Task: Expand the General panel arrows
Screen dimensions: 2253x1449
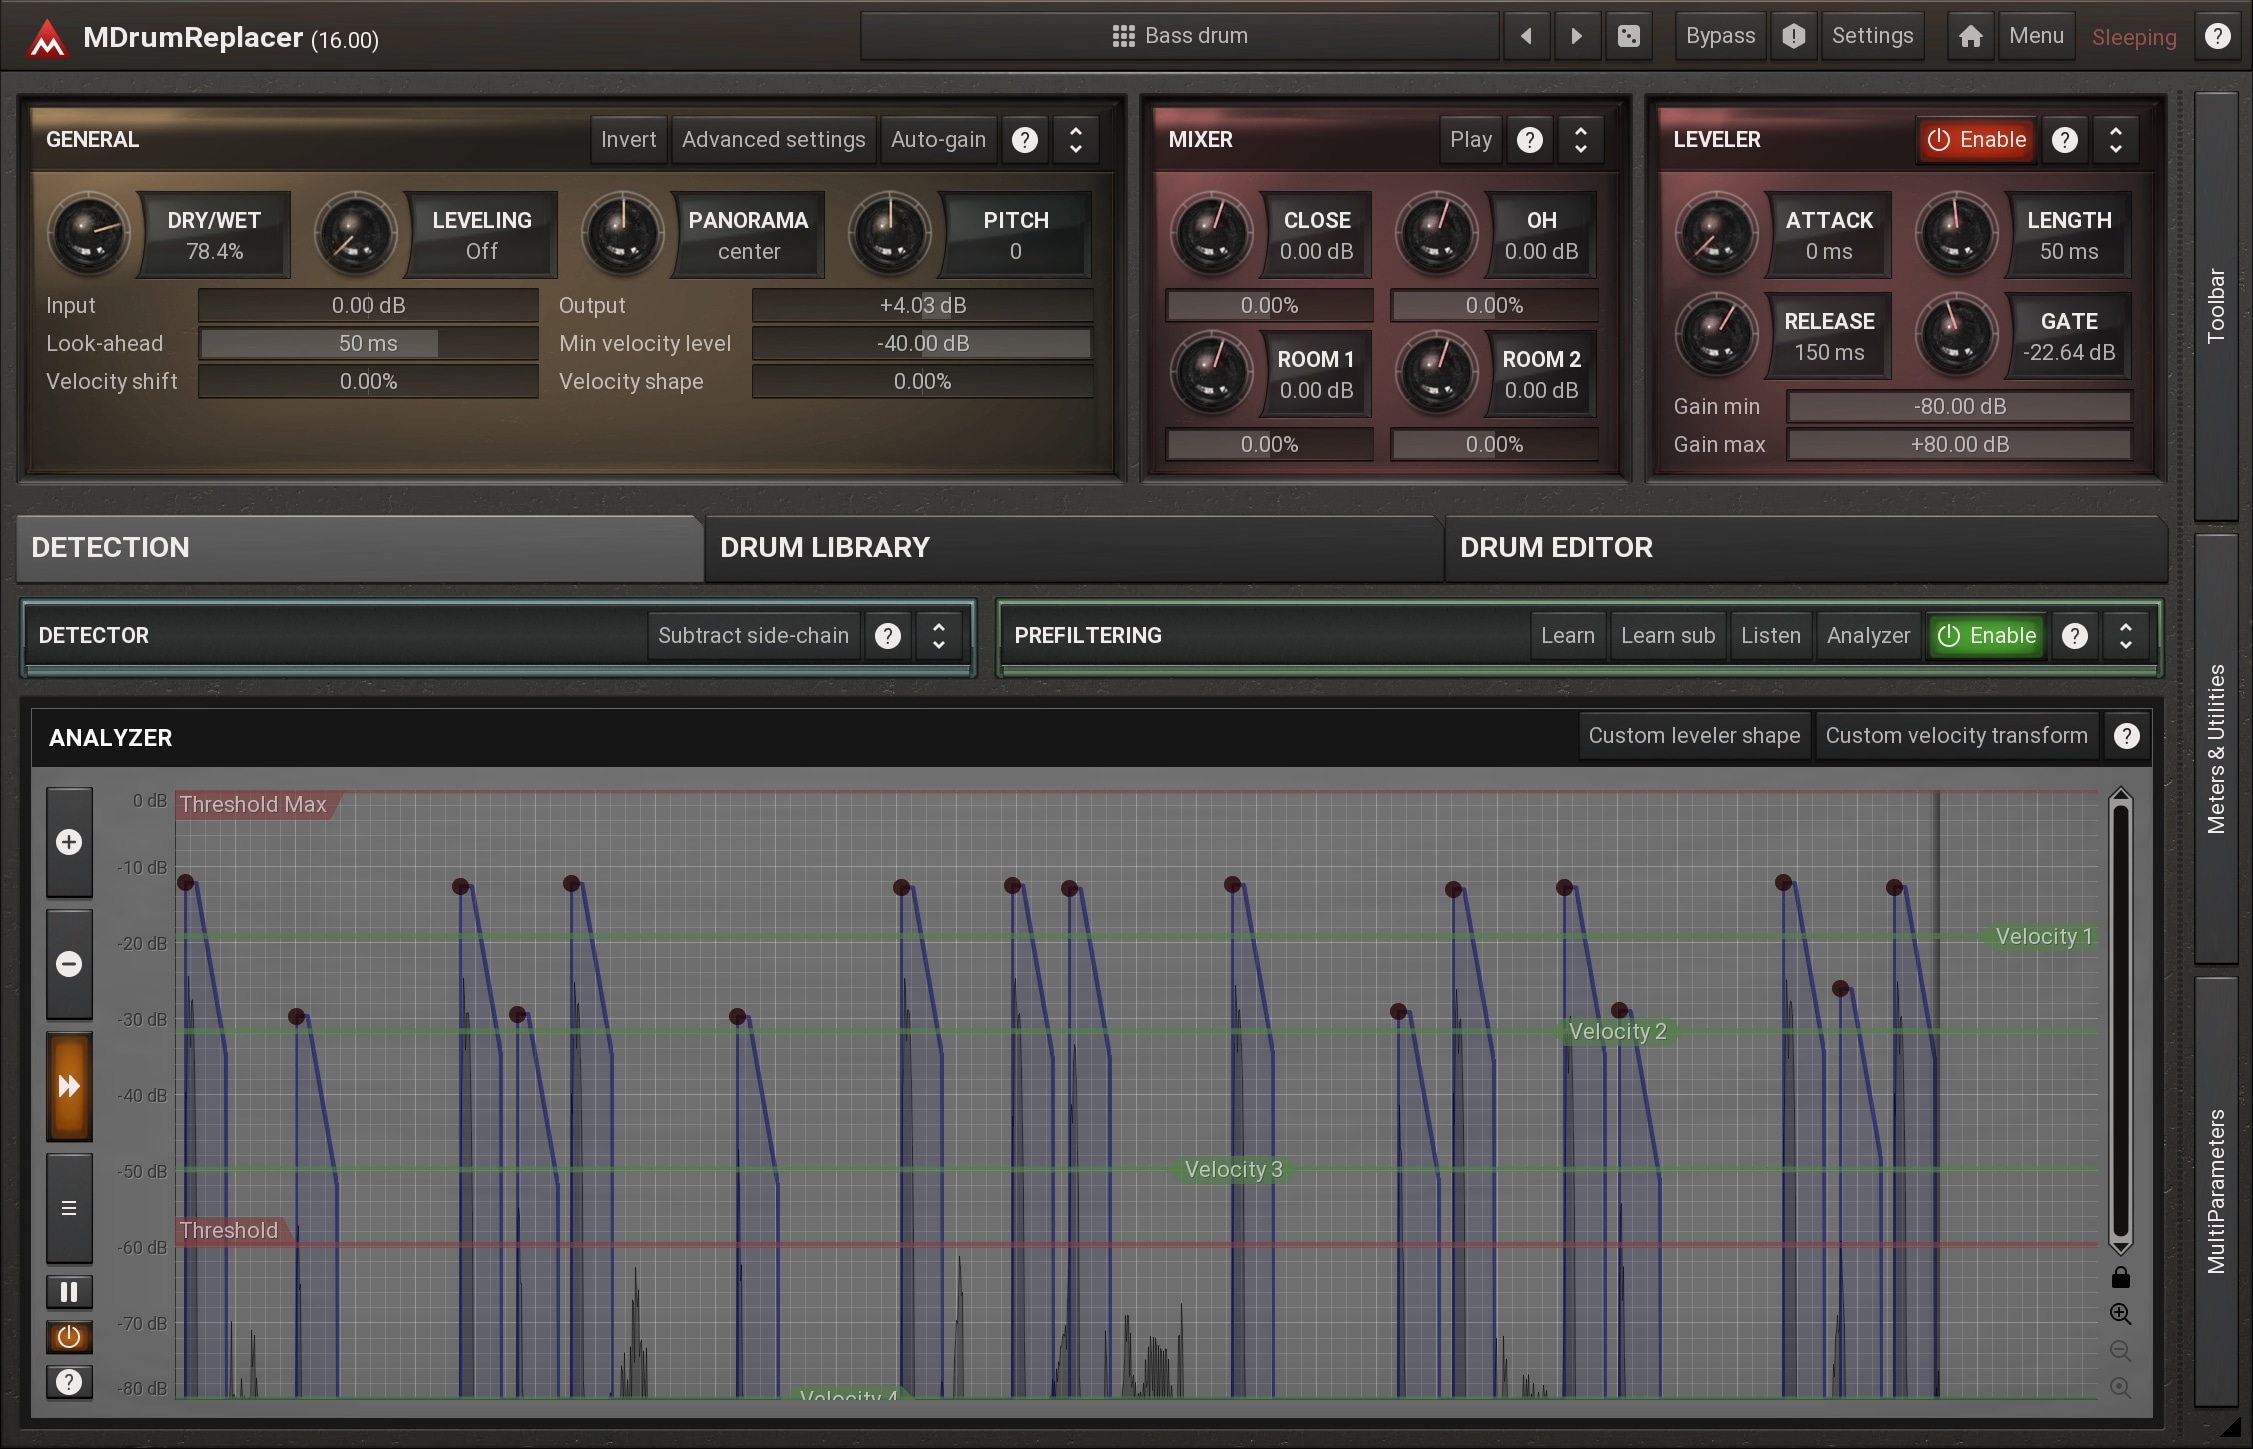Action: click(1075, 140)
